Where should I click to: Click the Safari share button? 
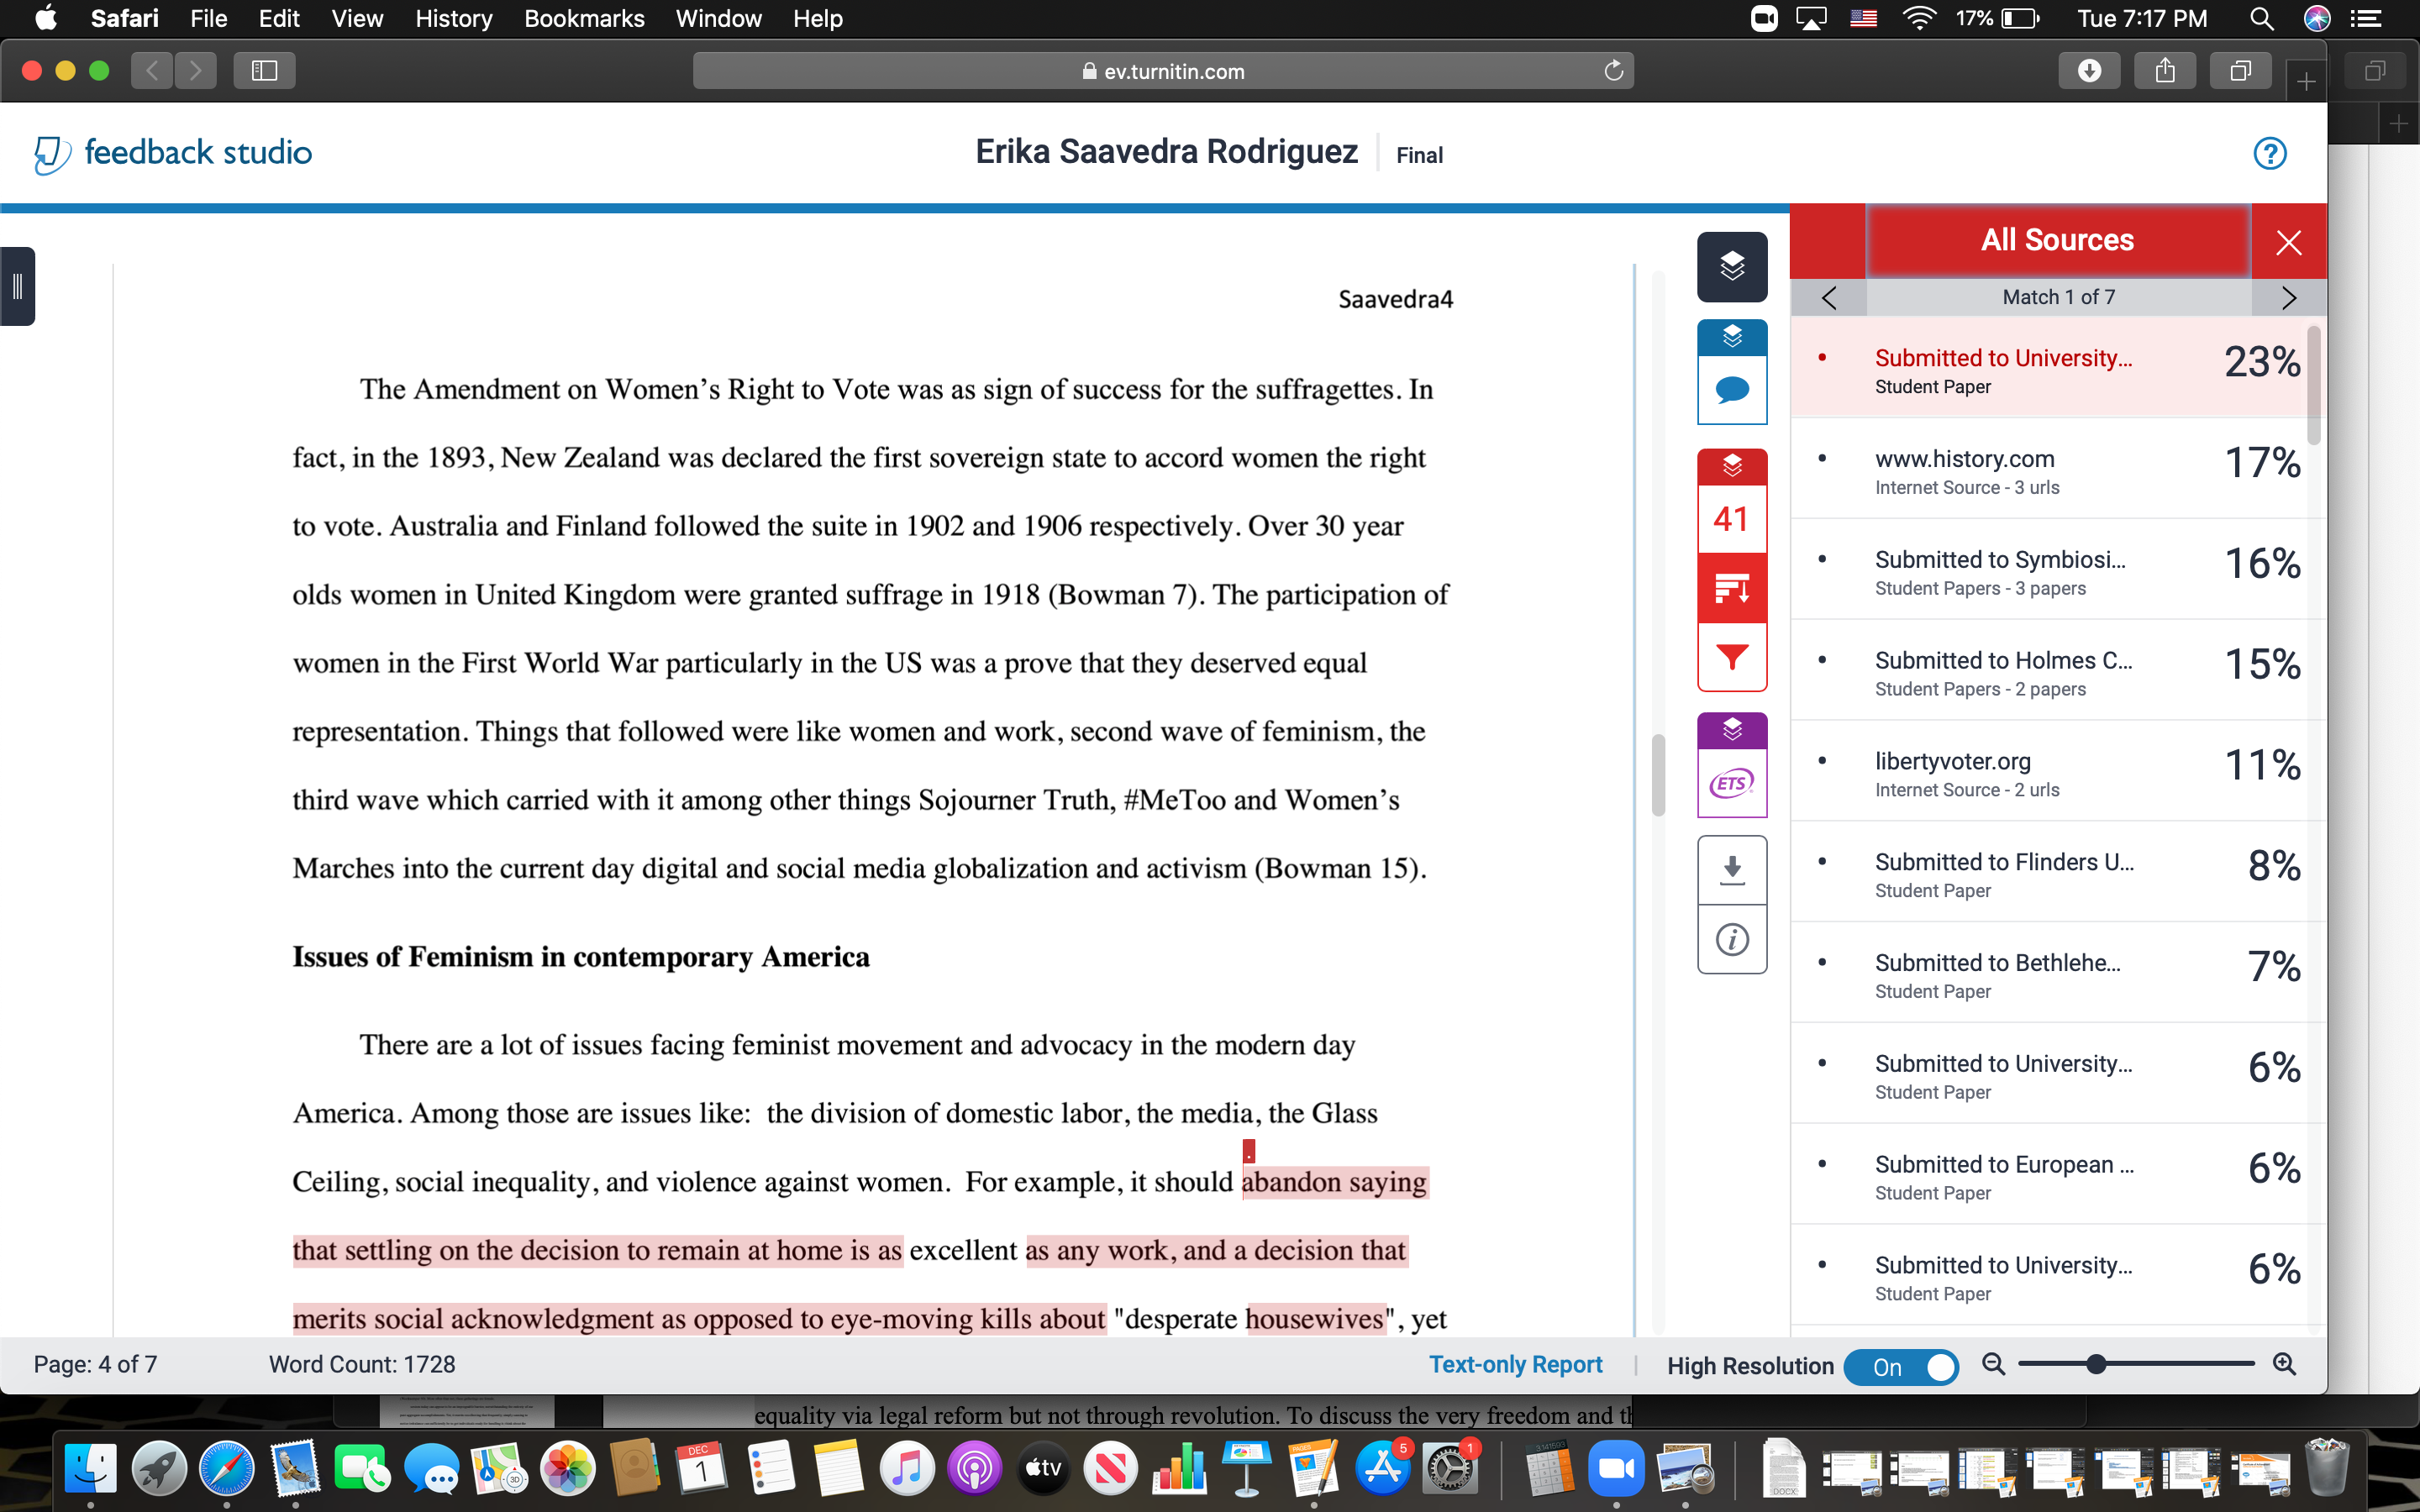(x=2165, y=71)
